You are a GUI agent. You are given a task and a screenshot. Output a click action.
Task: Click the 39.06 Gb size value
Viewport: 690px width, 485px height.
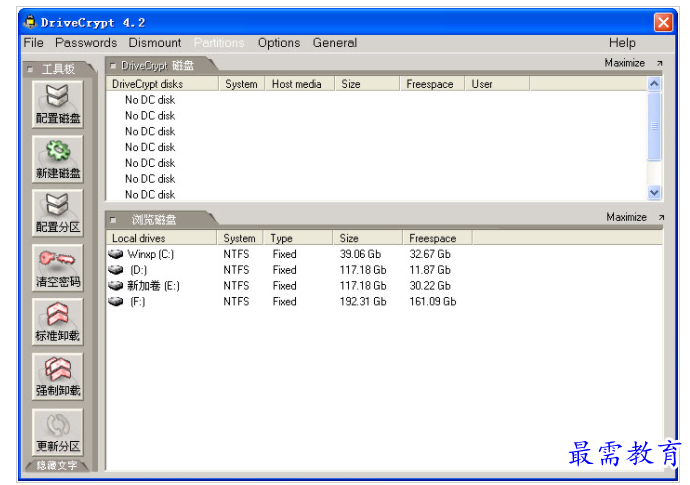tap(360, 254)
